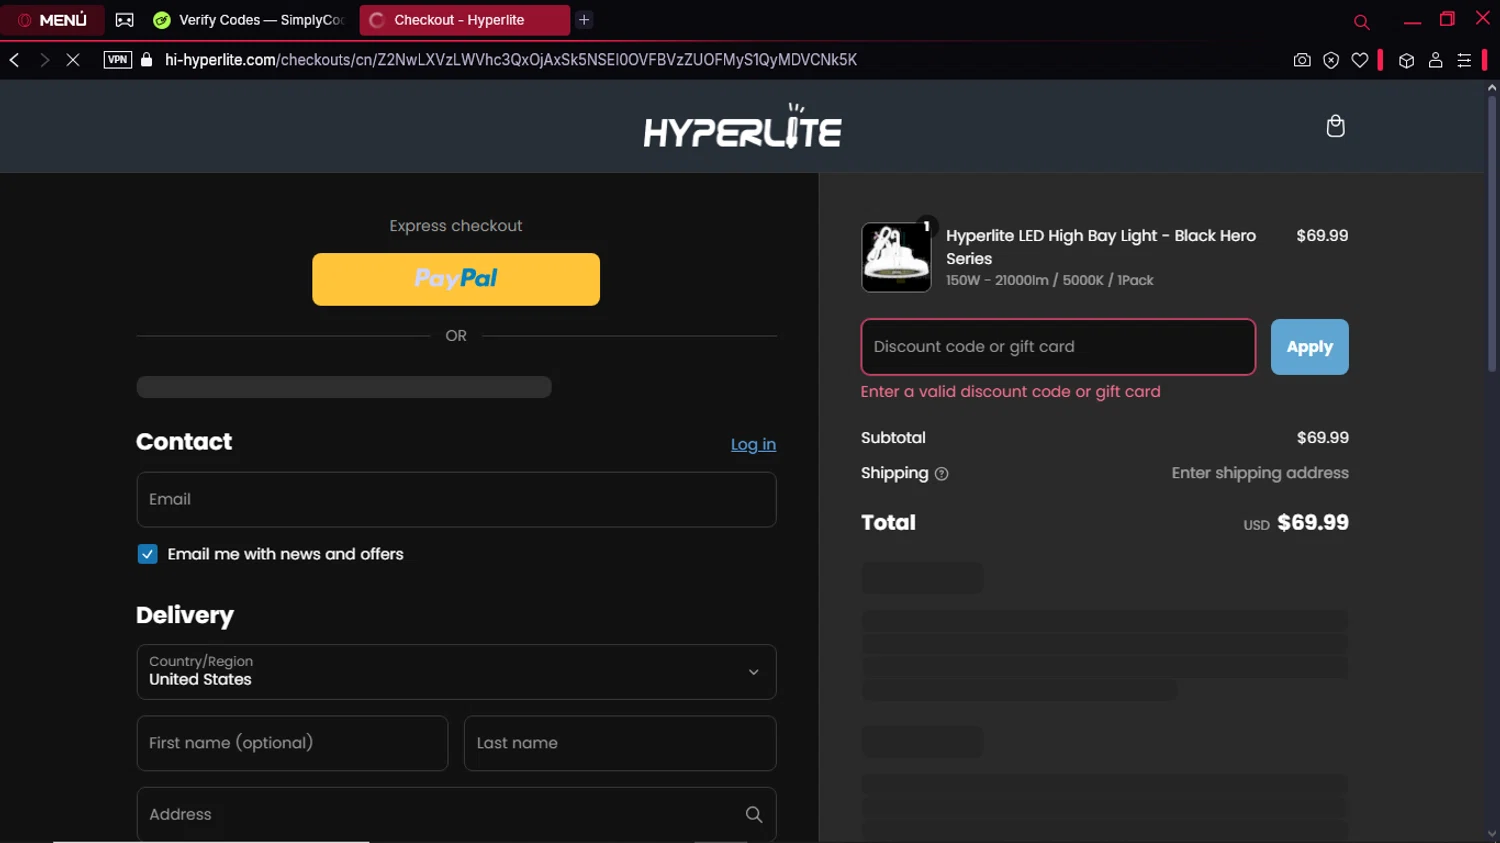The height and width of the screenshot is (843, 1500).
Task: Open the profile account icon
Action: (1435, 60)
